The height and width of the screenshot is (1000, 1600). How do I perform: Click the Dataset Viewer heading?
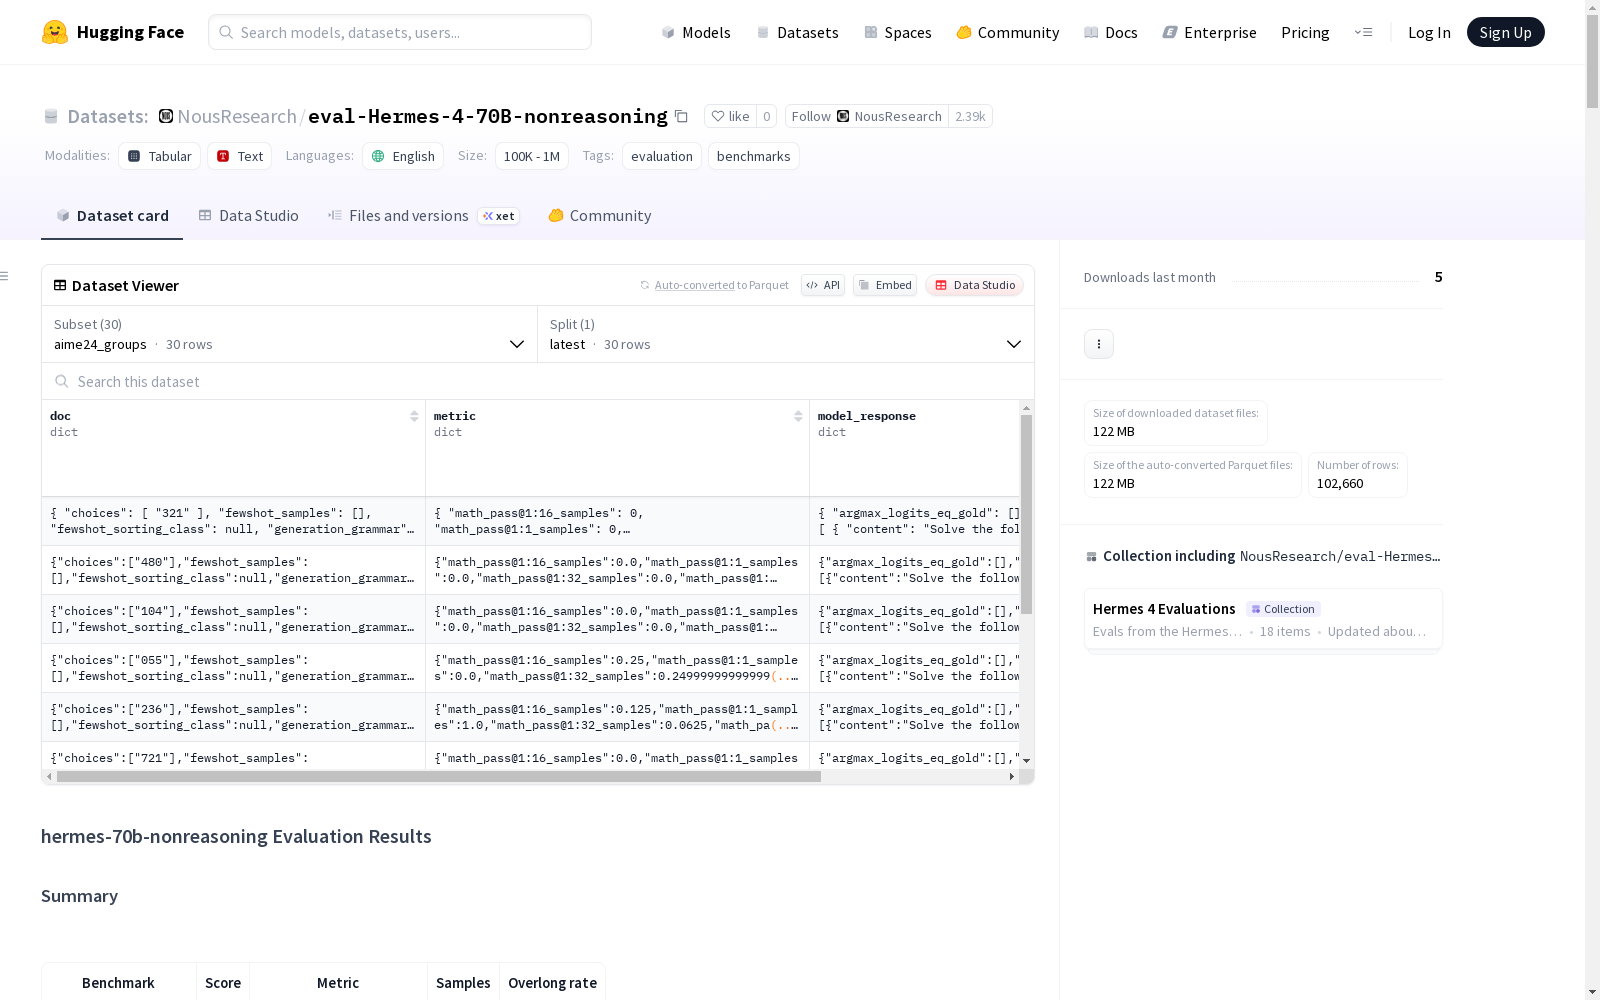(x=125, y=286)
